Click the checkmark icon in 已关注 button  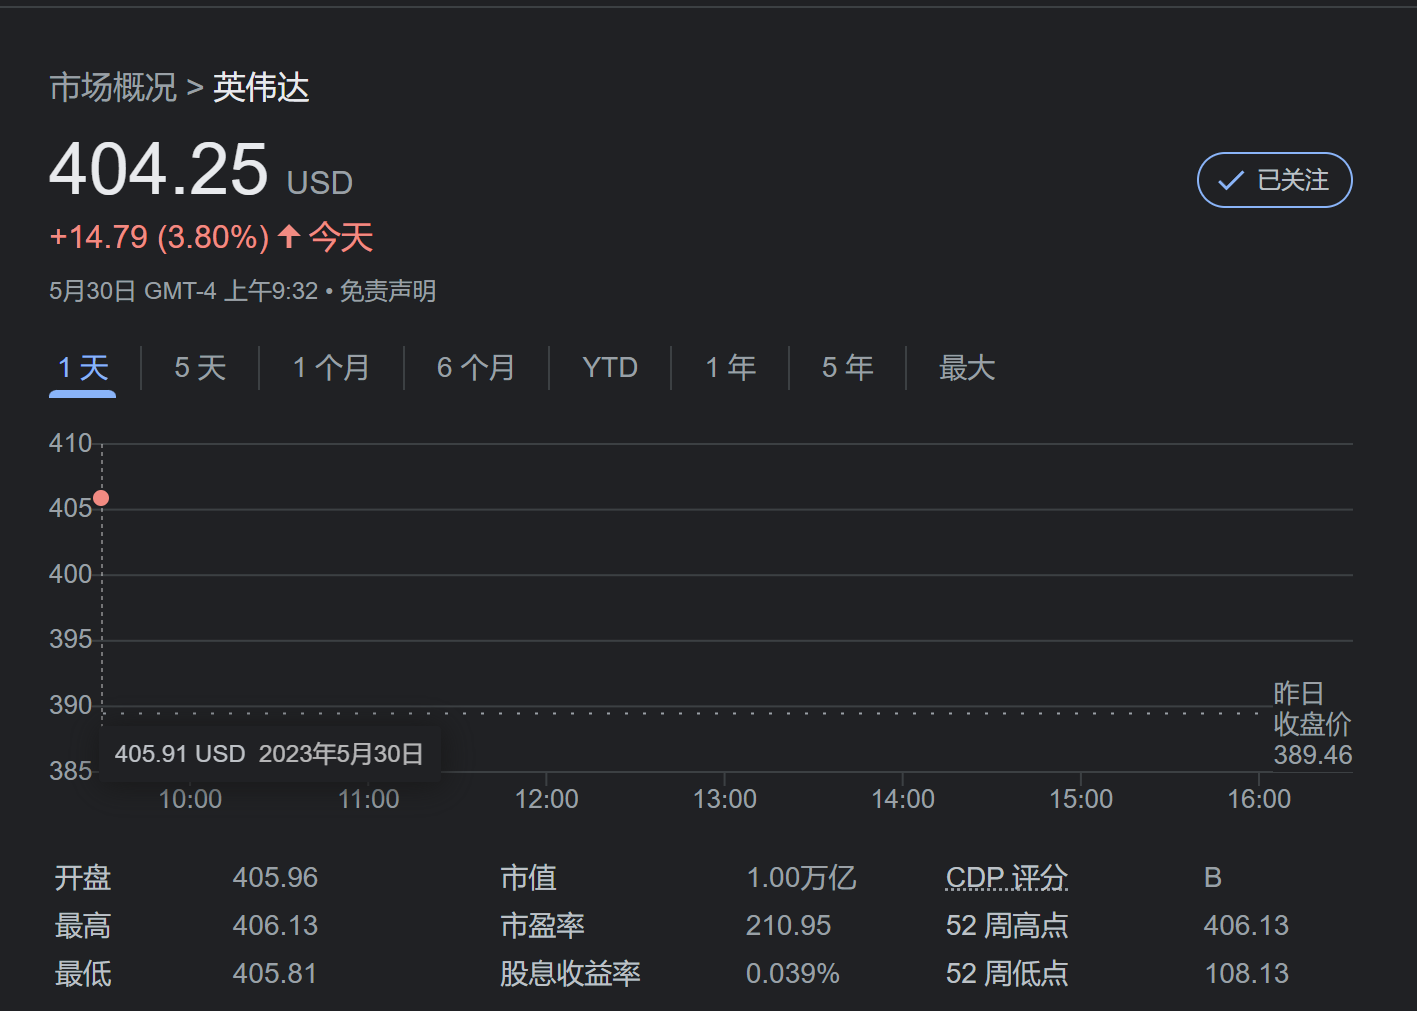1230,181
